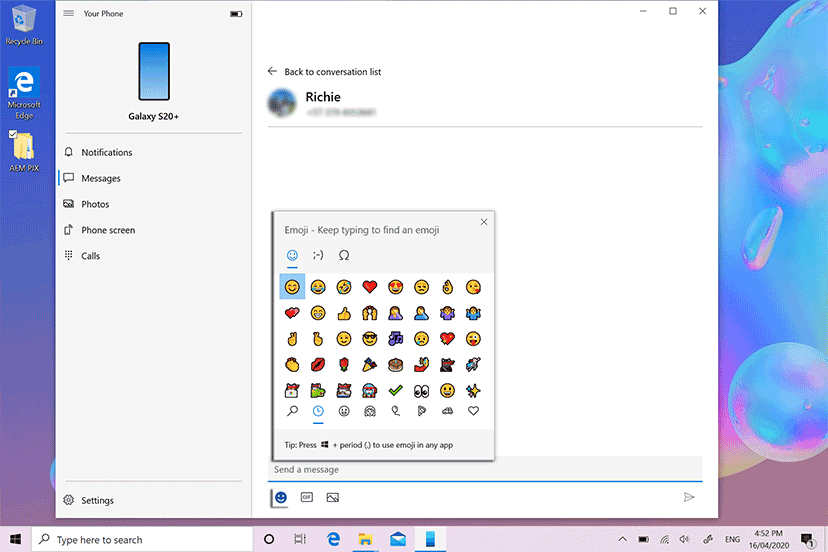828x552 pixels.
Task: Open Mail app from taskbar
Action: (x=398, y=539)
